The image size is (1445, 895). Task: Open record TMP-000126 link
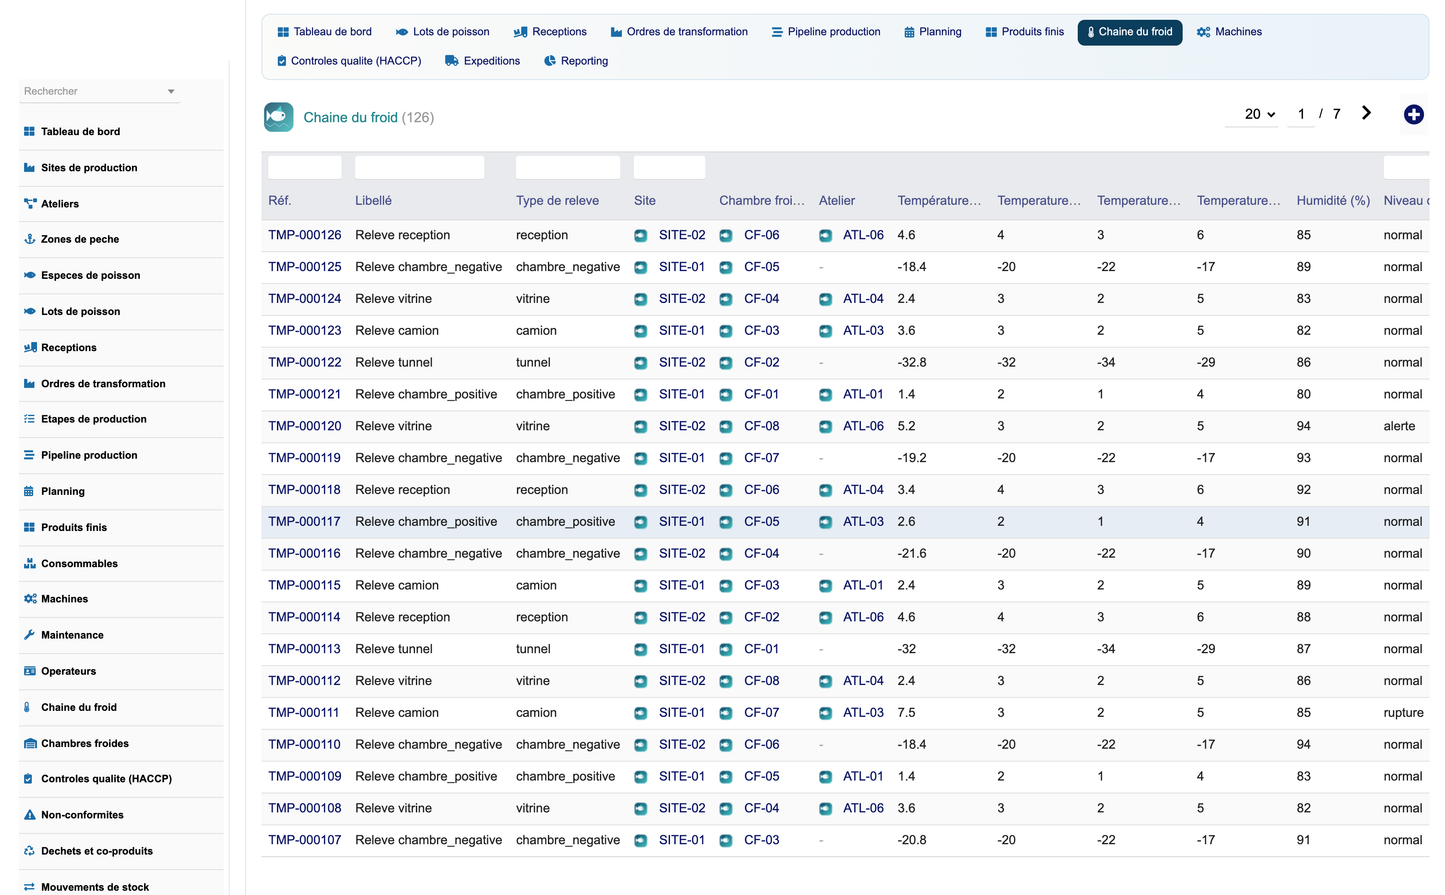[305, 235]
